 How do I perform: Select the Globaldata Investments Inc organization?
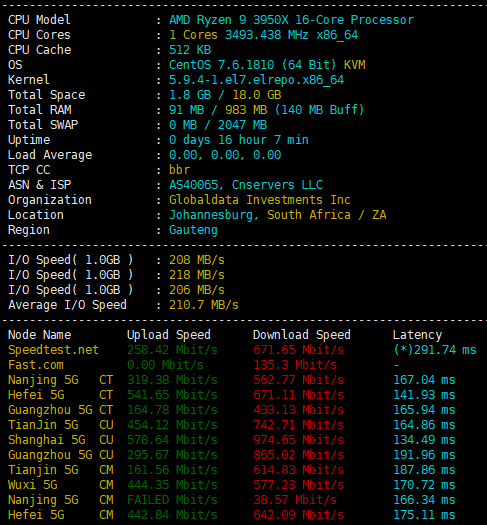260,200
